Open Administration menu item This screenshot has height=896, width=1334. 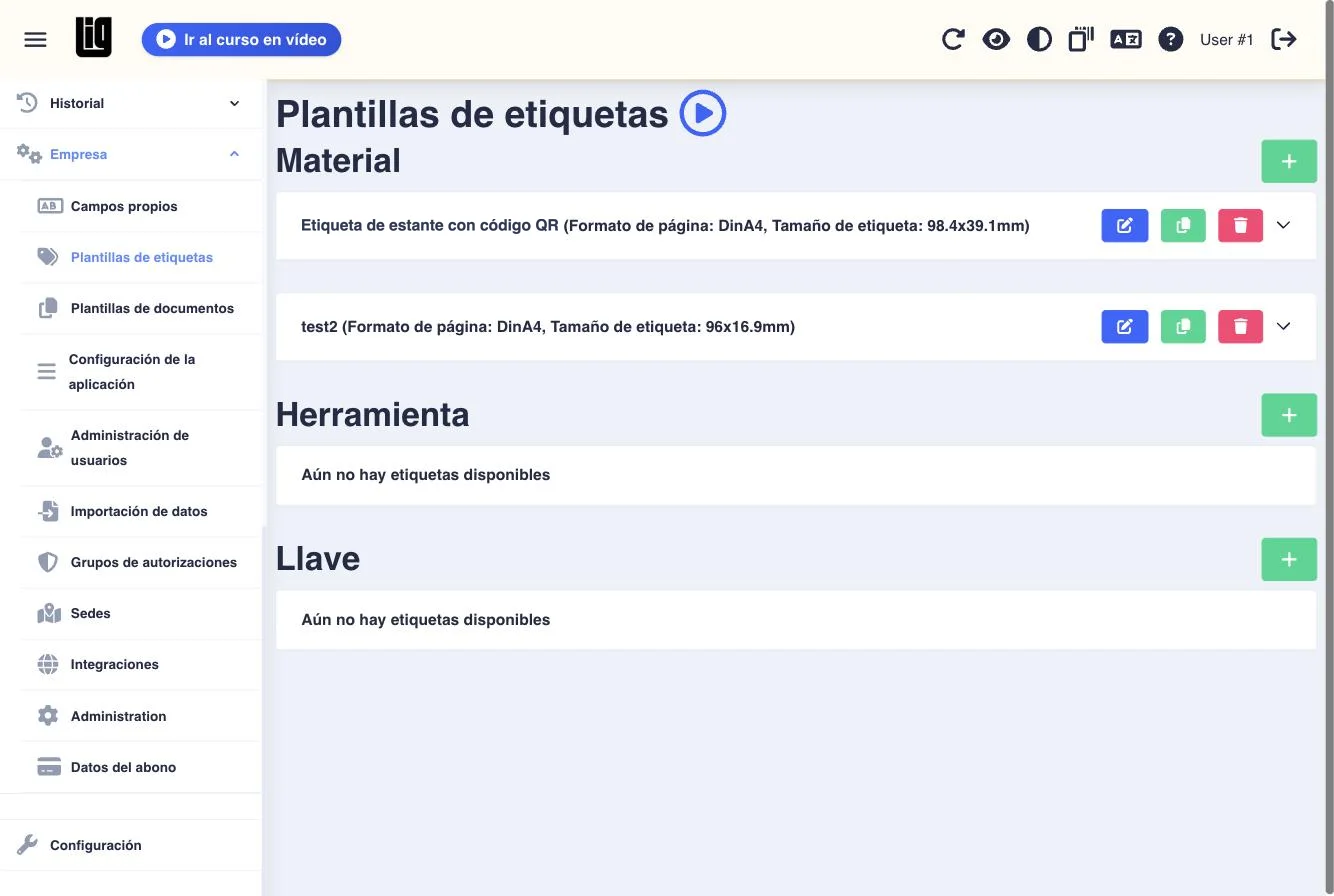point(140,716)
